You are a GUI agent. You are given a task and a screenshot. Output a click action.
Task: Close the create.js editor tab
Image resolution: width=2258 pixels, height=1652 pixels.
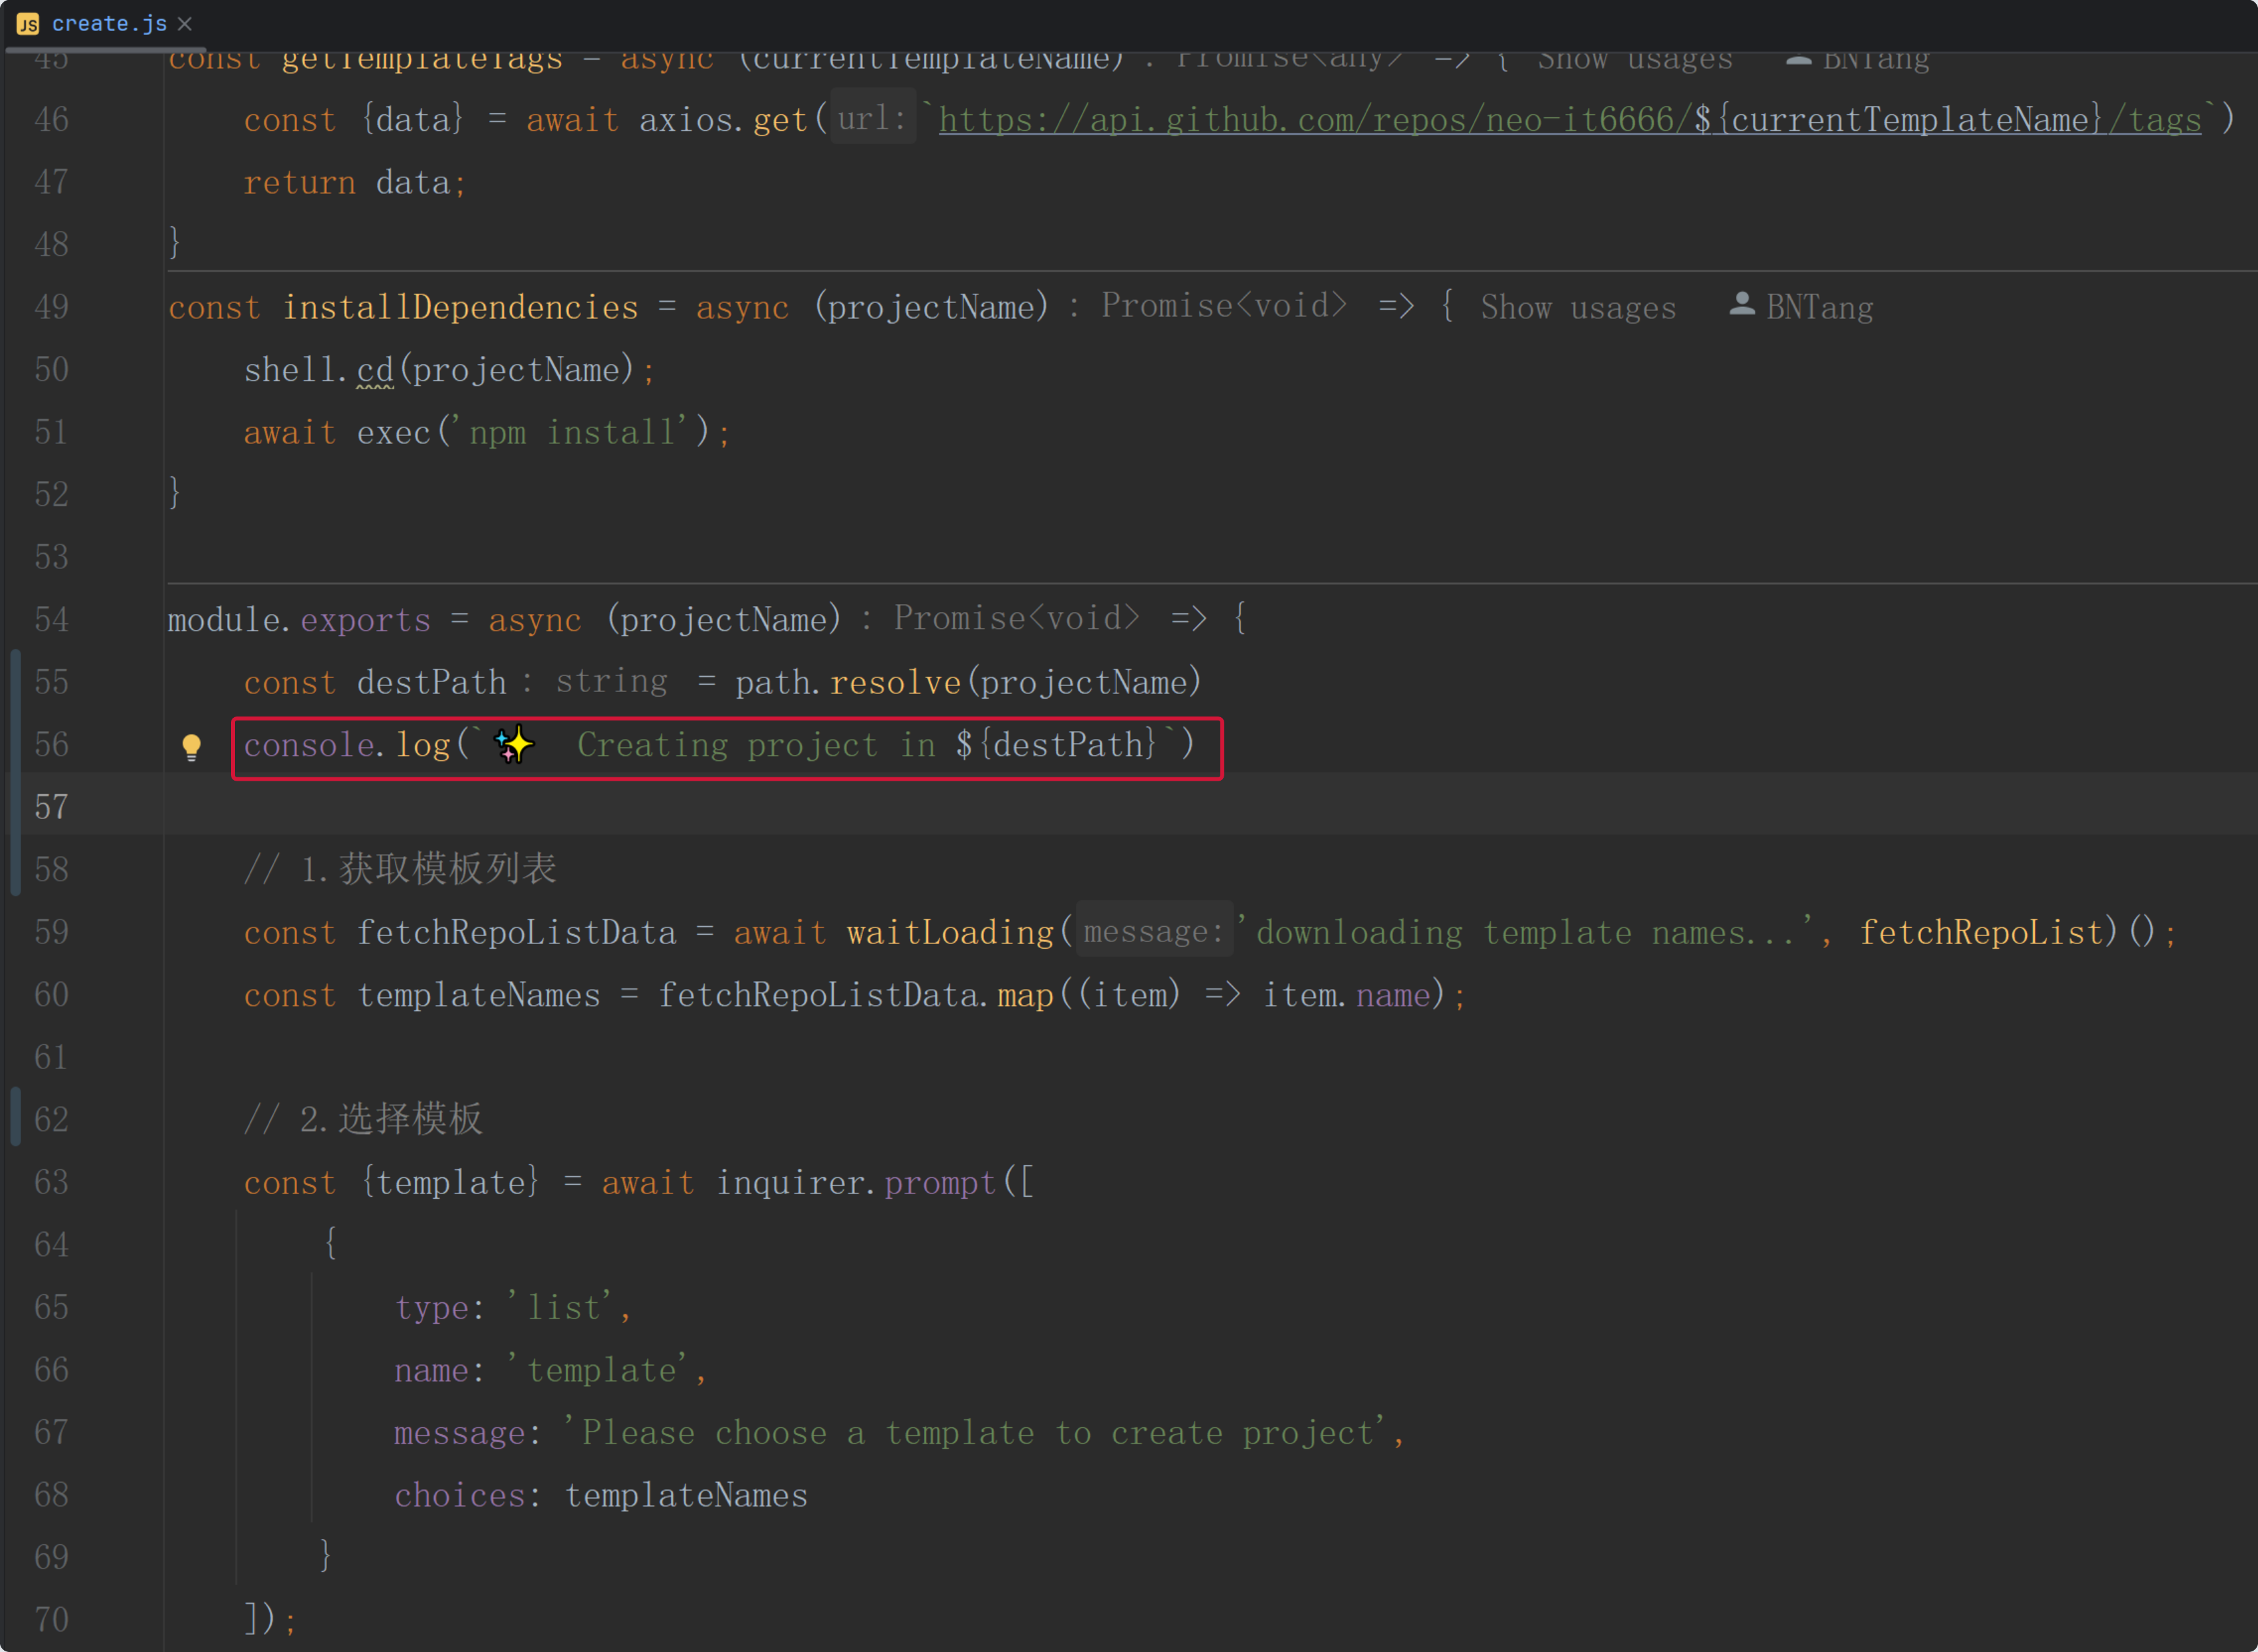click(x=185, y=24)
